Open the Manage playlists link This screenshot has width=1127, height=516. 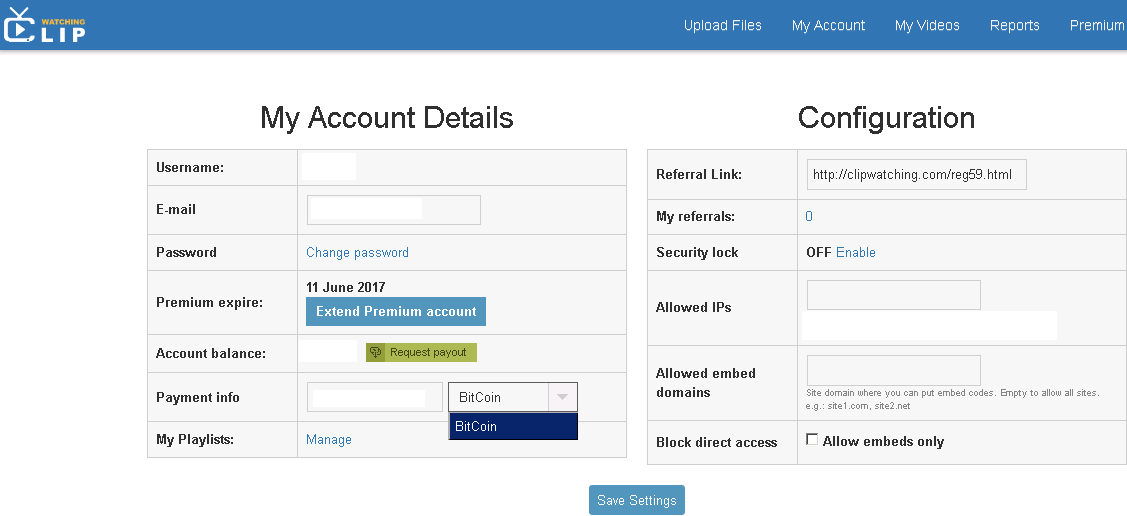(x=328, y=439)
